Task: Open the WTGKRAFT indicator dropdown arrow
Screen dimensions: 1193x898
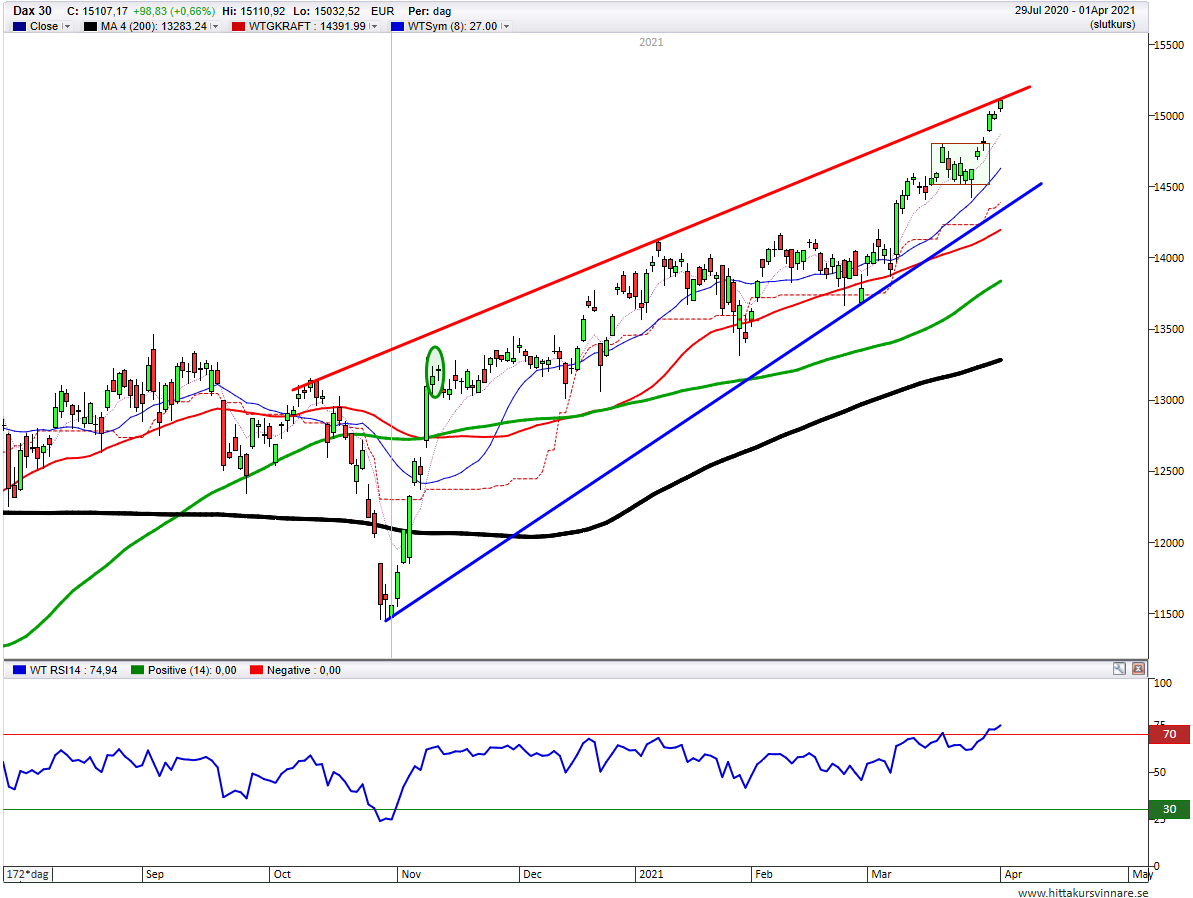Action: point(374,27)
